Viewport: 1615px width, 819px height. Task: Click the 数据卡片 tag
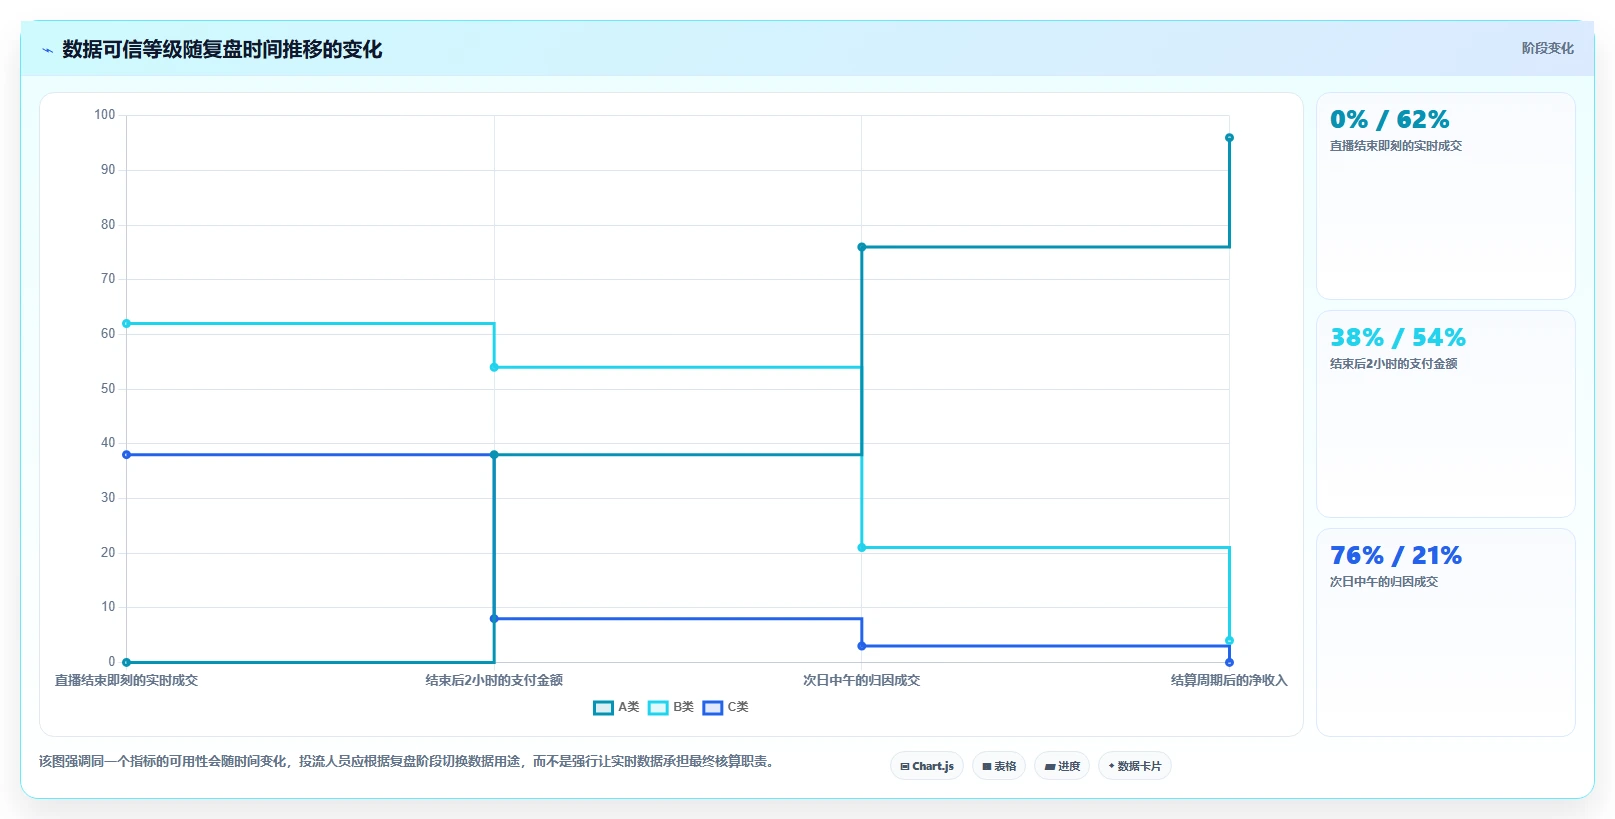click(1135, 766)
